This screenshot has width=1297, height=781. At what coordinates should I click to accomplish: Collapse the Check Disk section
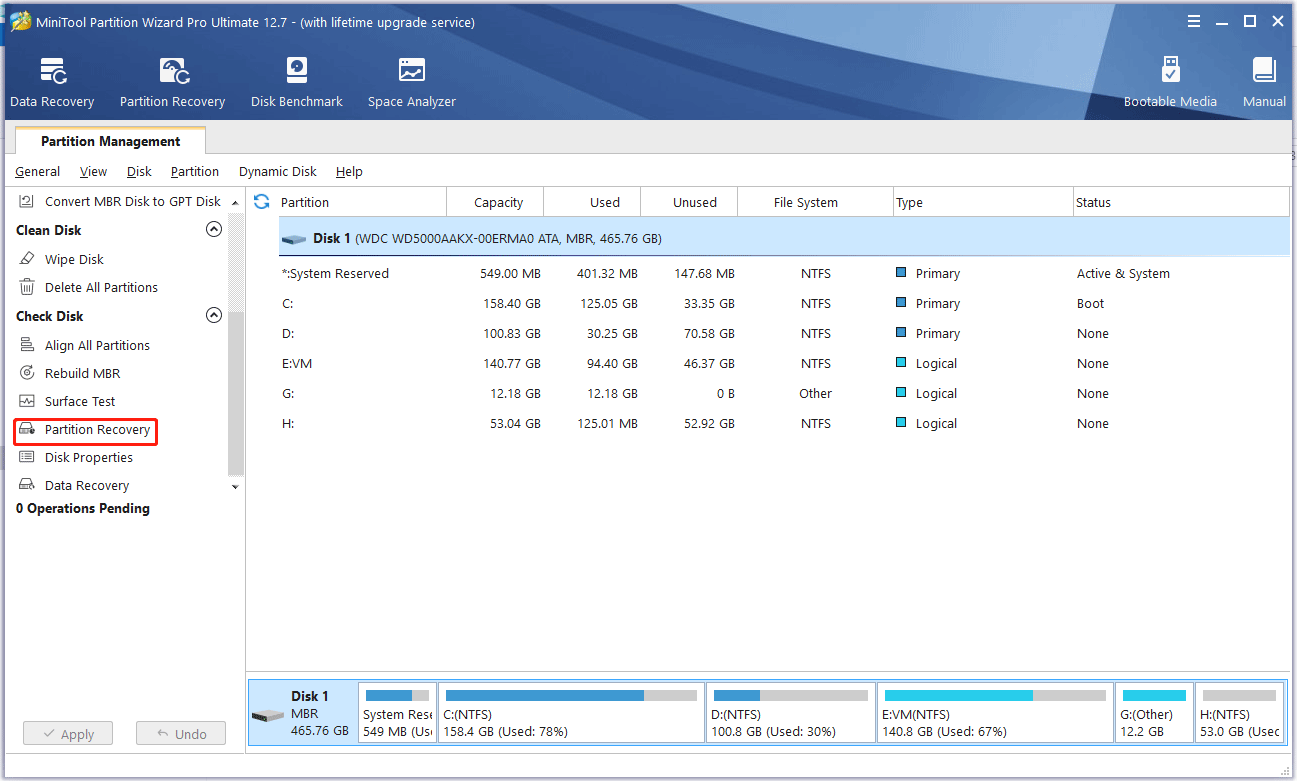[x=213, y=315]
